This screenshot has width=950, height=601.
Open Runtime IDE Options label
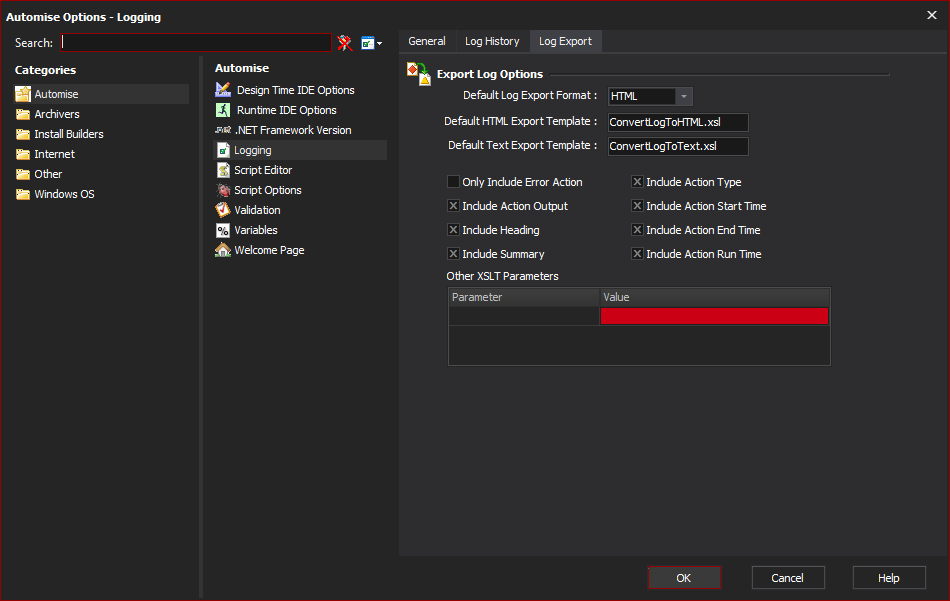tap(287, 110)
